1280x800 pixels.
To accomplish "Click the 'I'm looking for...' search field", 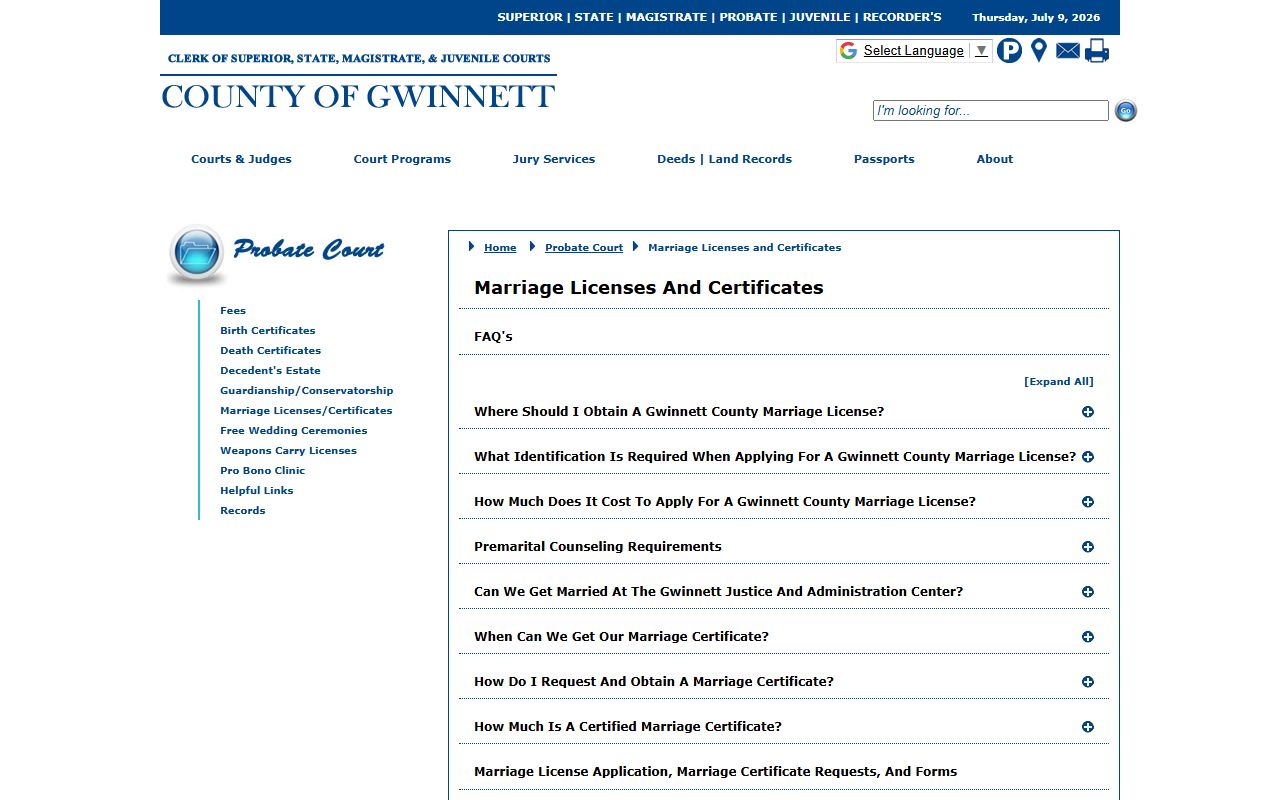I will coord(991,111).
